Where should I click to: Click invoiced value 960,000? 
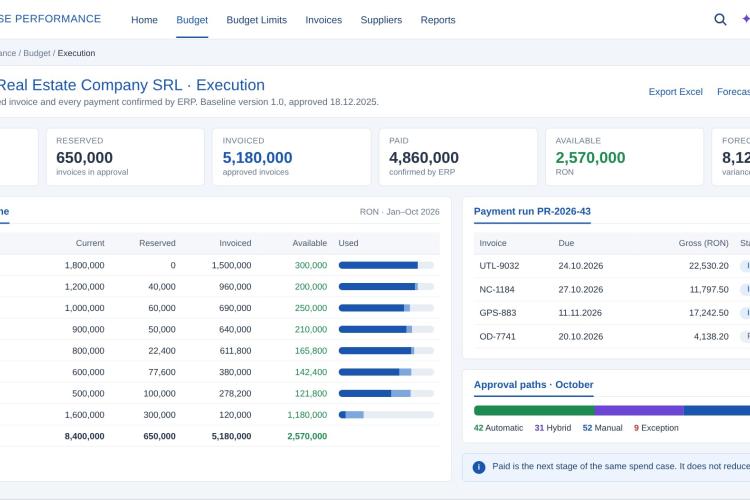click(x=235, y=287)
